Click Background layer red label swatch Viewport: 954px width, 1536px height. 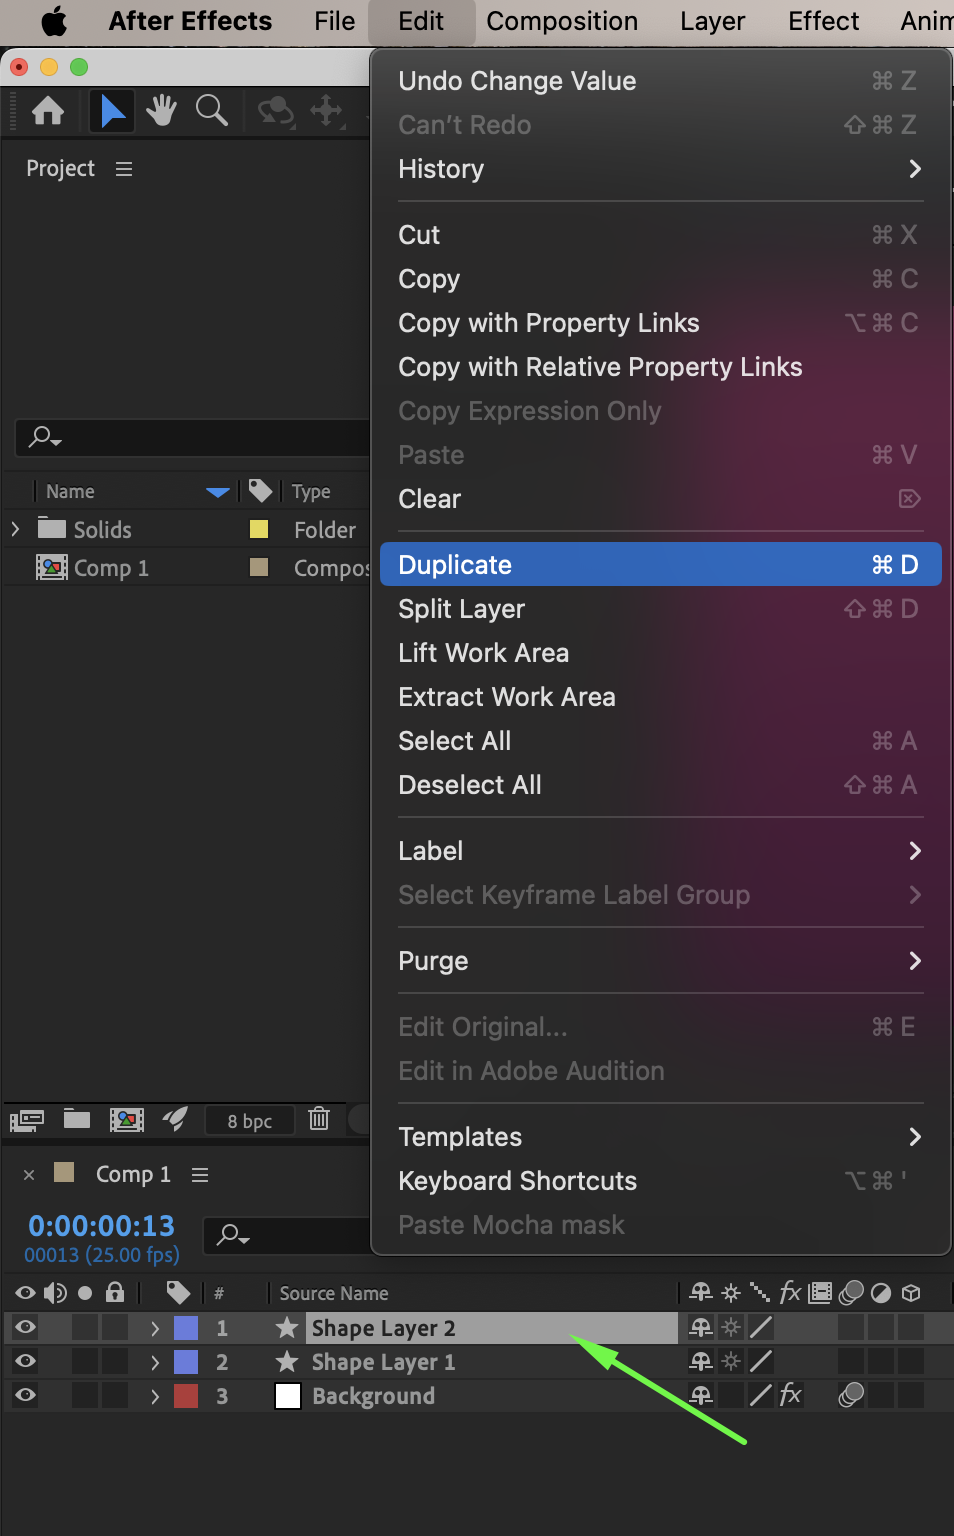point(186,1395)
